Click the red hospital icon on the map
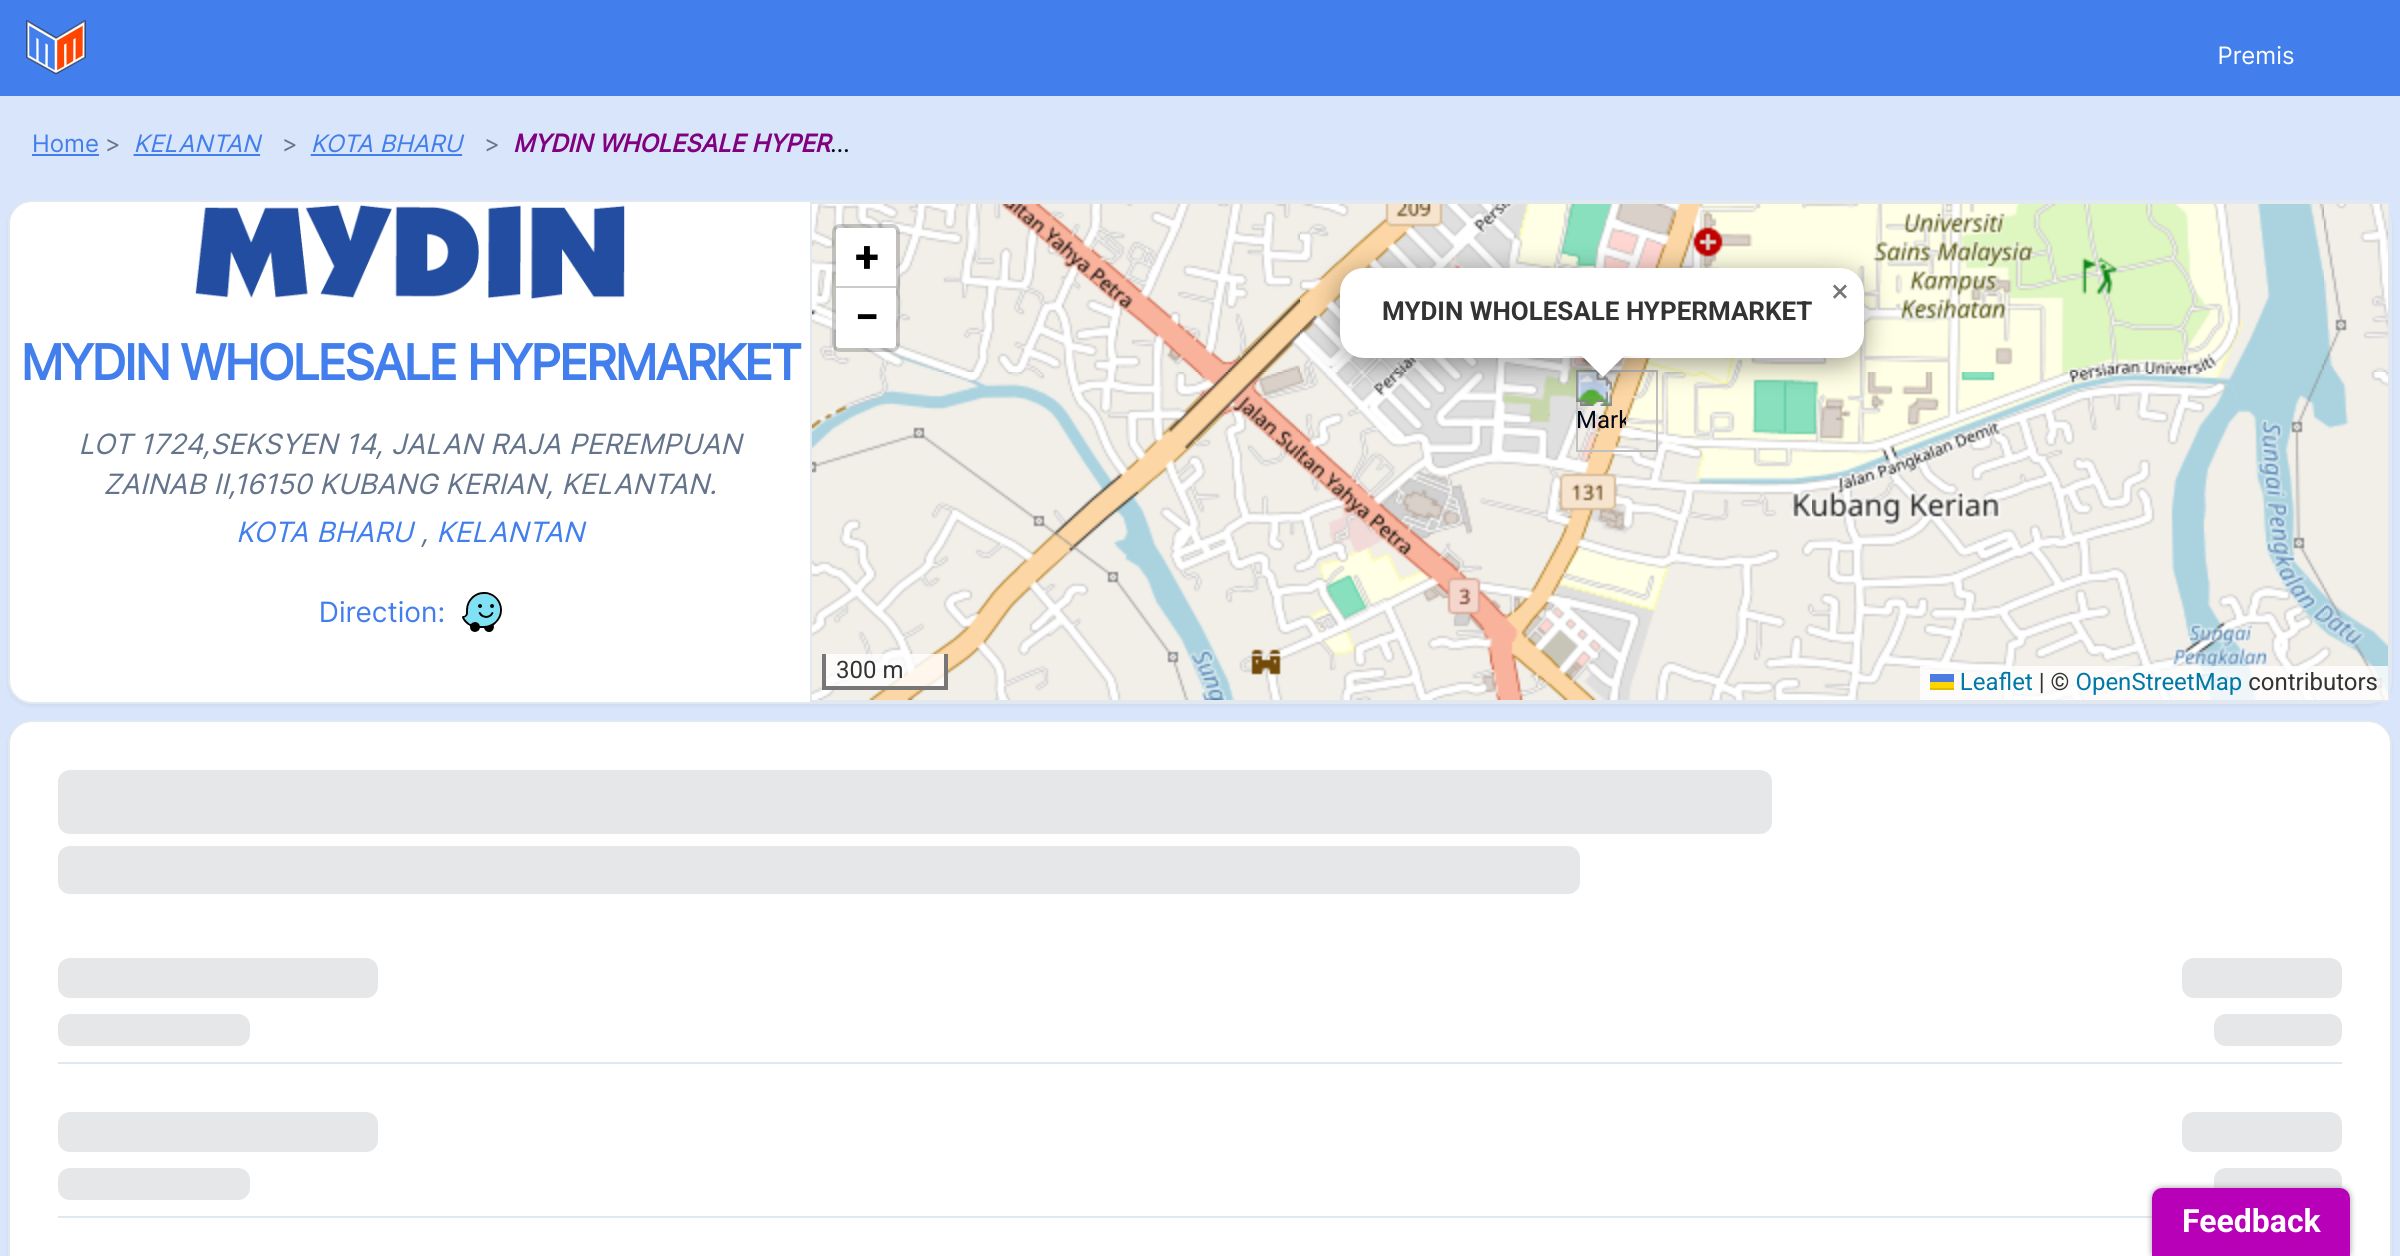This screenshot has width=2400, height=1256. (x=1707, y=241)
